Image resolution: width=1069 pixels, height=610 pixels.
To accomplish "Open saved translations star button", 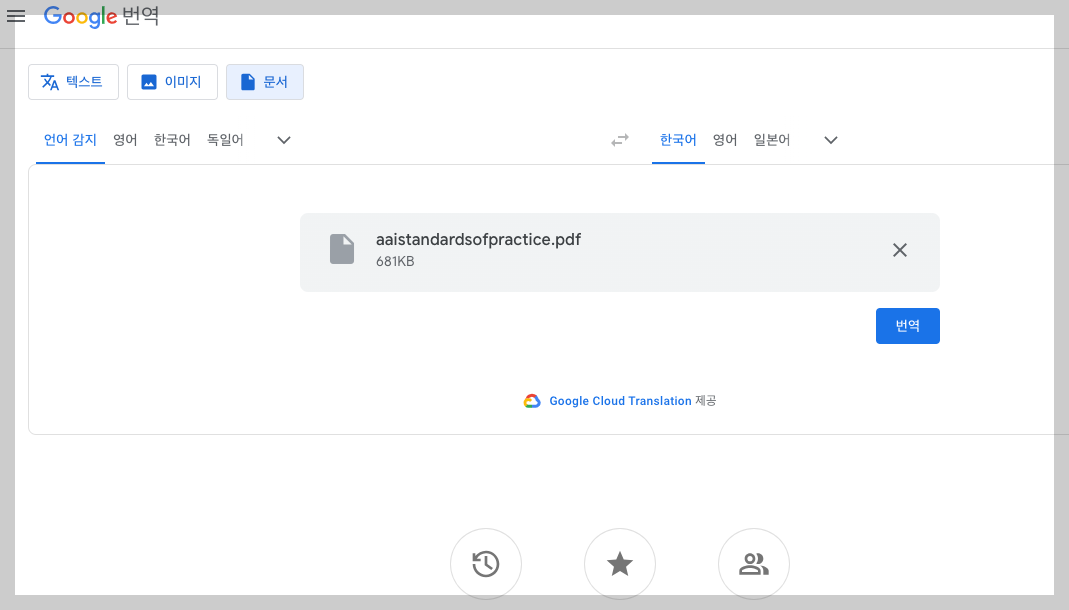I will click(x=620, y=564).
